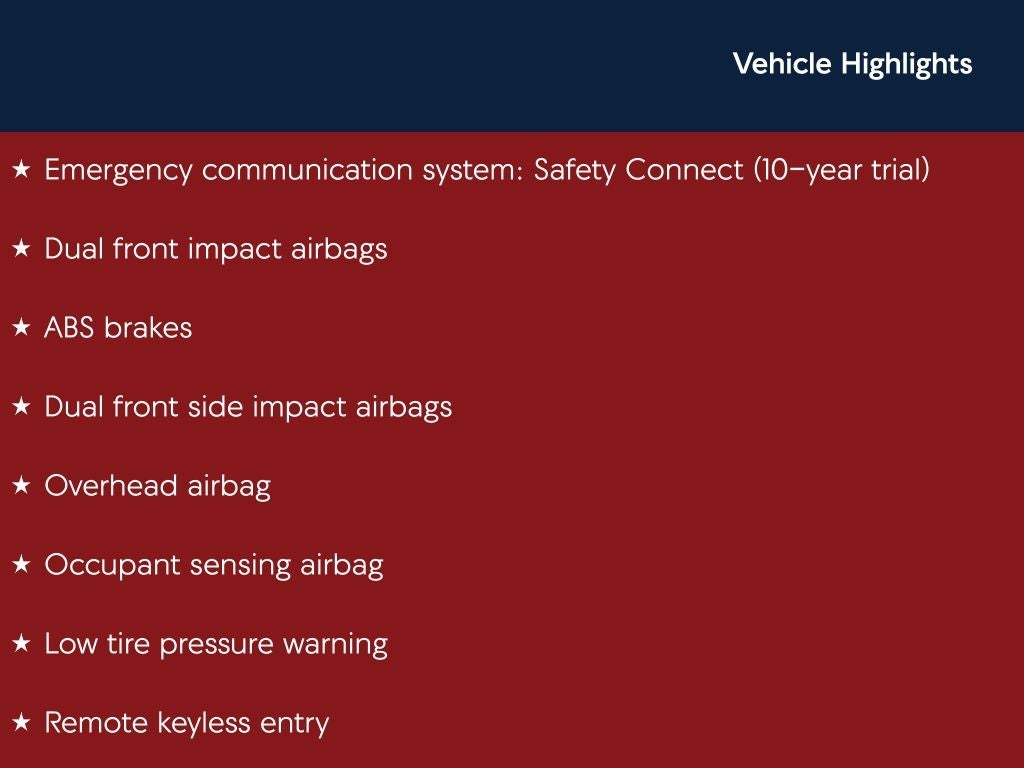Click the star beside Dual front side impact airbags
The height and width of the screenshot is (768, 1024).
pos(21,408)
